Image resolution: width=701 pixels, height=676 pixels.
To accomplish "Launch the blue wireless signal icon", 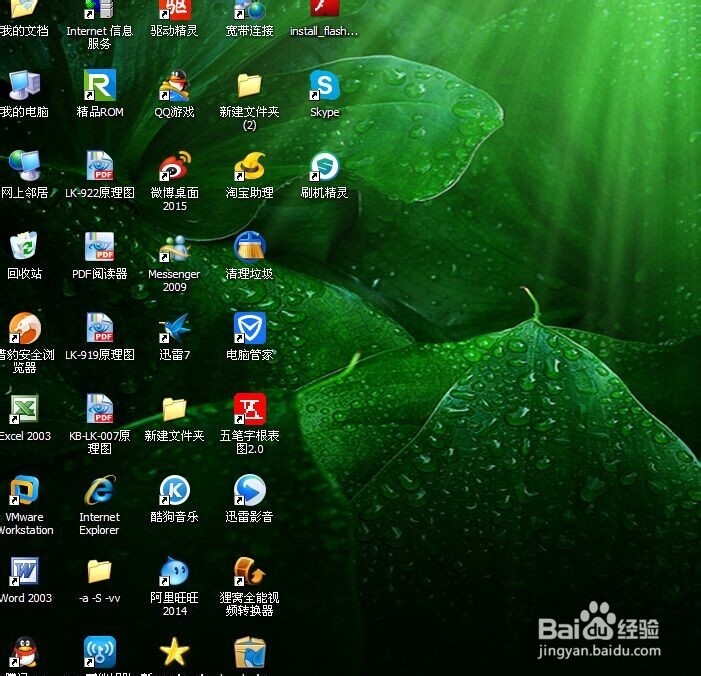I will coord(100,652).
